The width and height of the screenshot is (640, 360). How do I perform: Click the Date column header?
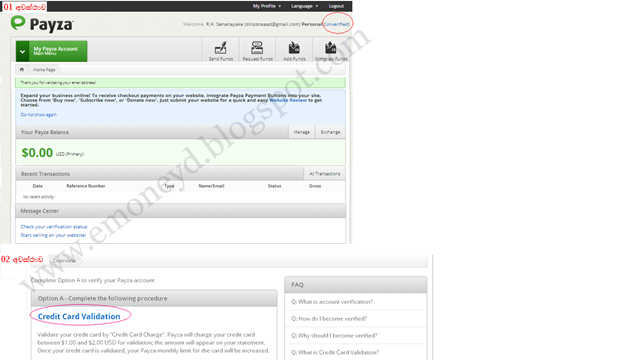(38, 186)
